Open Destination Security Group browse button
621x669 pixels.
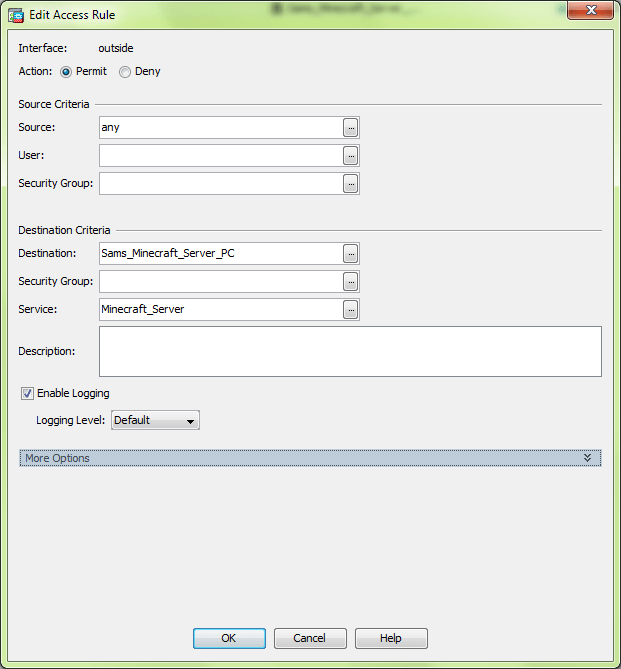click(350, 282)
